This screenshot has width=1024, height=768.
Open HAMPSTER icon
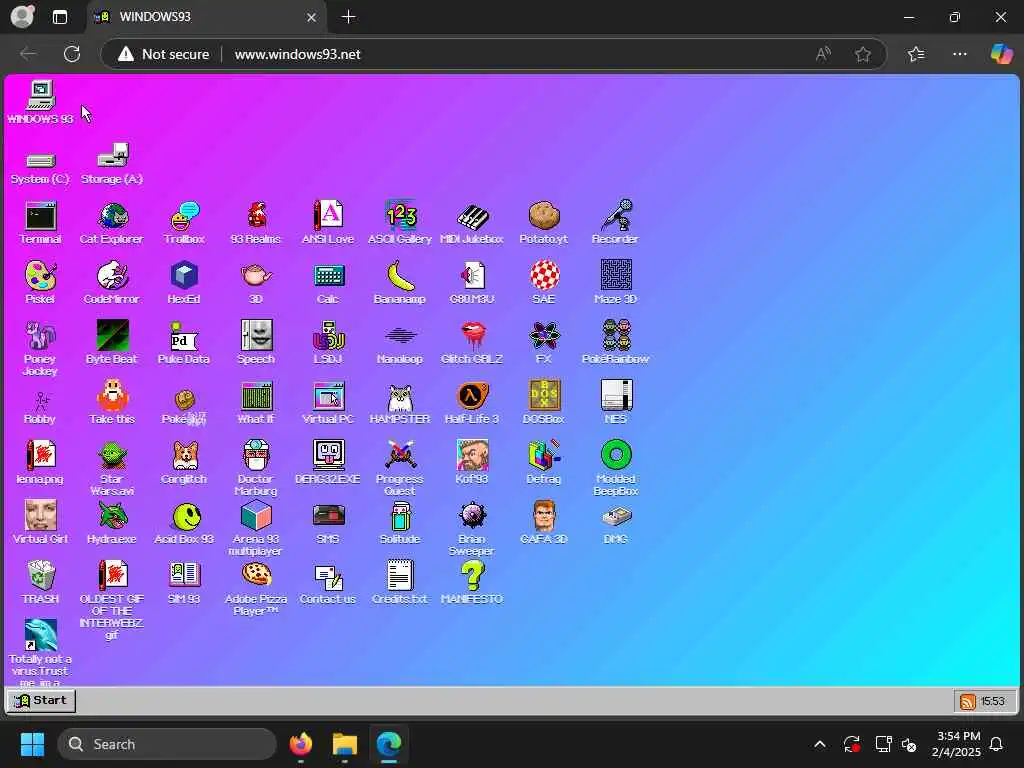pyautogui.click(x=400, y=403)
